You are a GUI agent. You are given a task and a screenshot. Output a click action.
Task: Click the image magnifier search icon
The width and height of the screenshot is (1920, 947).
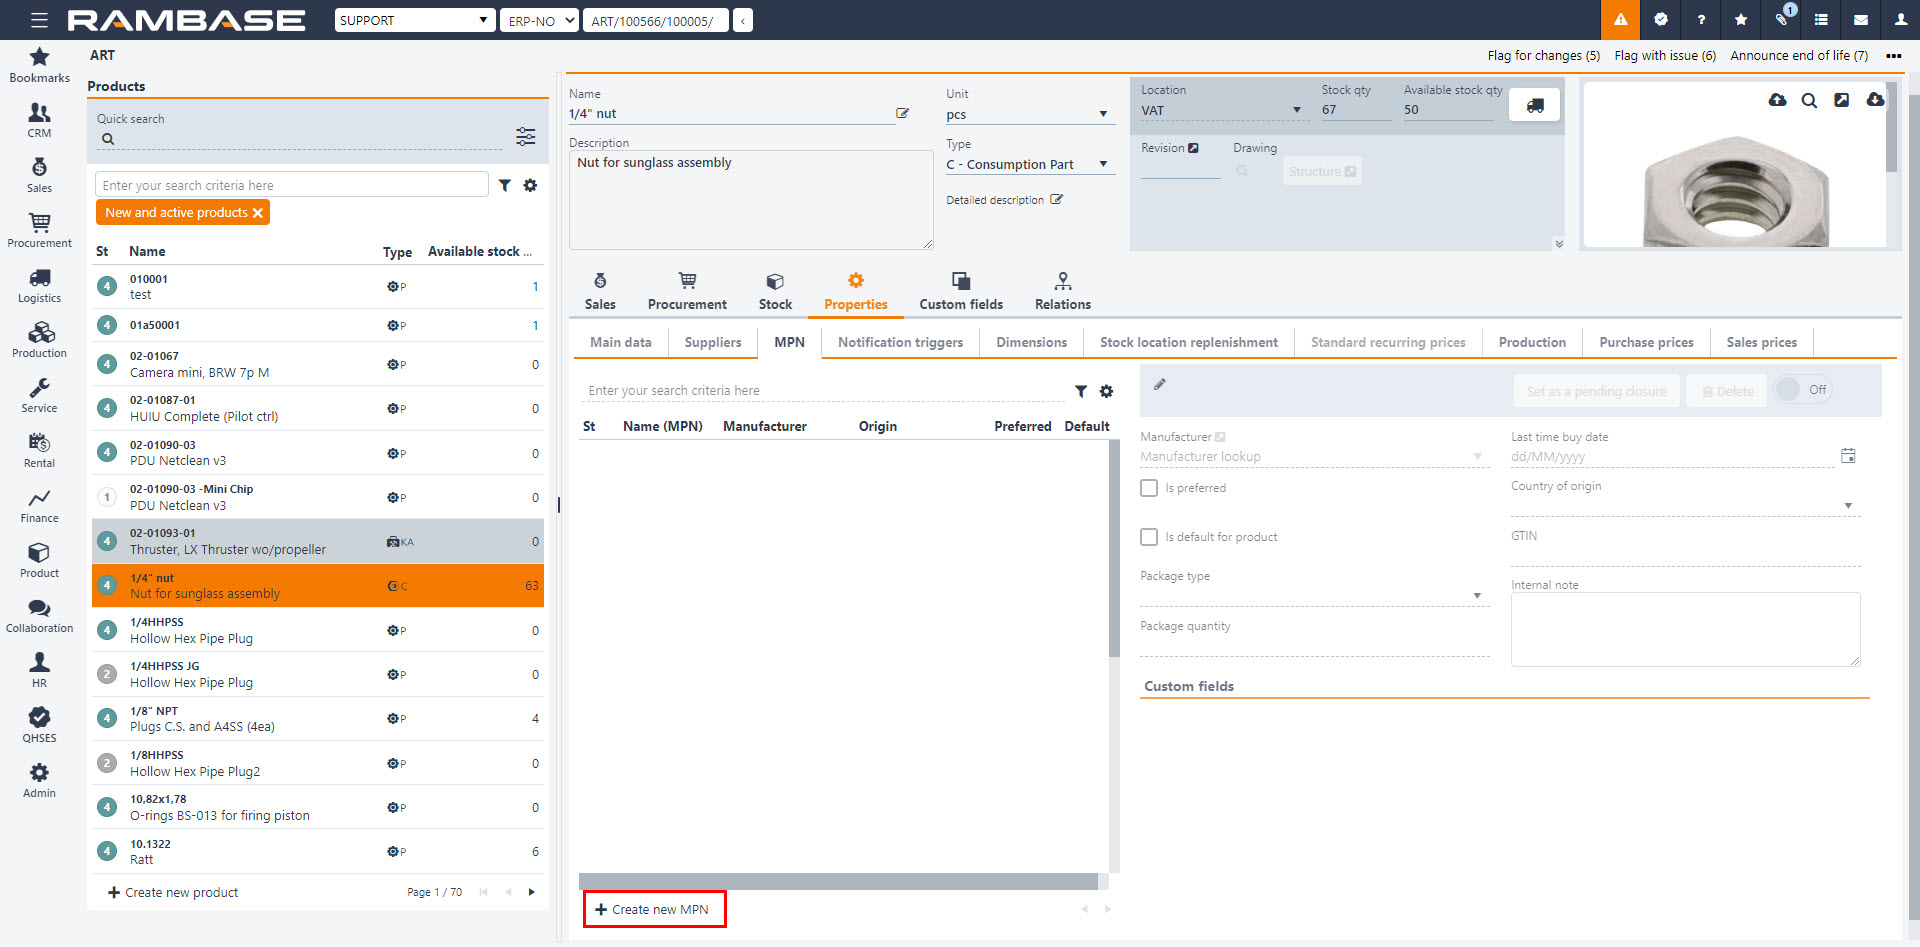(1809, 100)
